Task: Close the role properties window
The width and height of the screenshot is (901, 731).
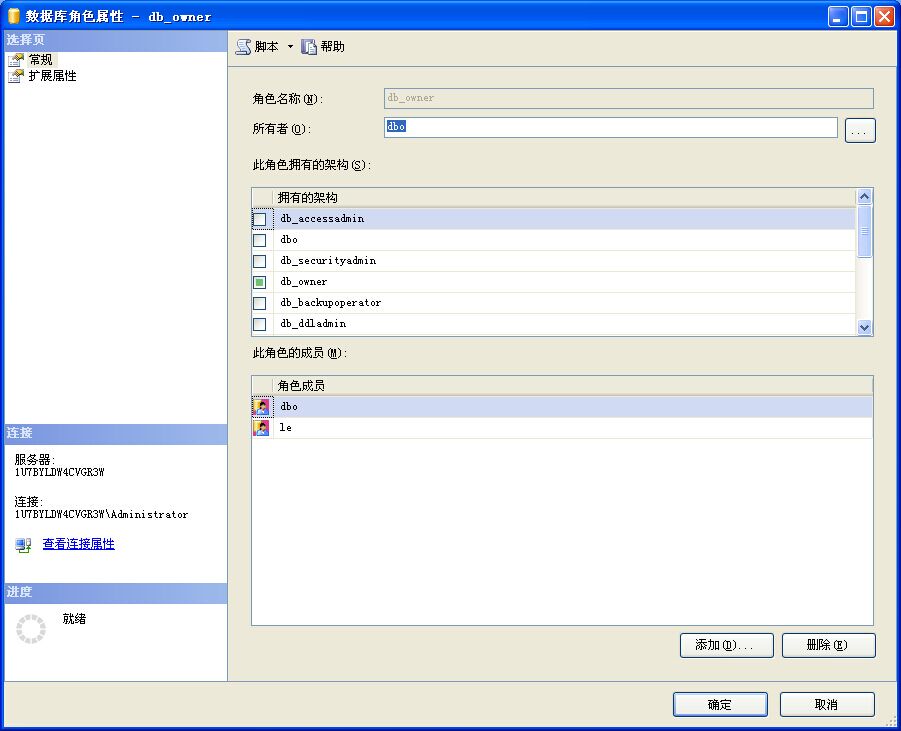Action: click(x=884, y=17)
